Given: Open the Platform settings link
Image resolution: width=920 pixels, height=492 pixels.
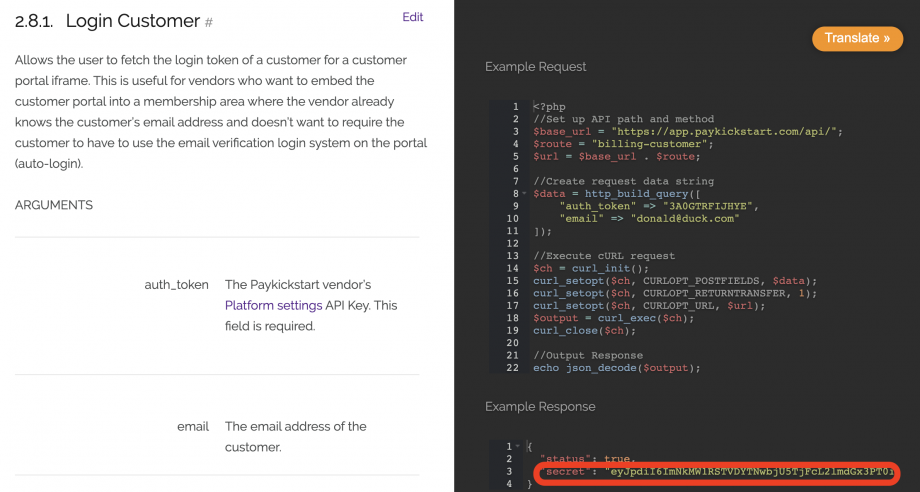Looking at the screenshot, I should [x=273, y=306].
